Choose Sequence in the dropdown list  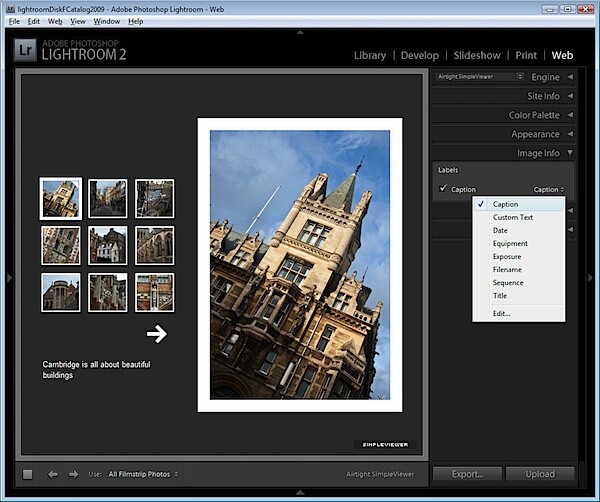coord(519,283)
